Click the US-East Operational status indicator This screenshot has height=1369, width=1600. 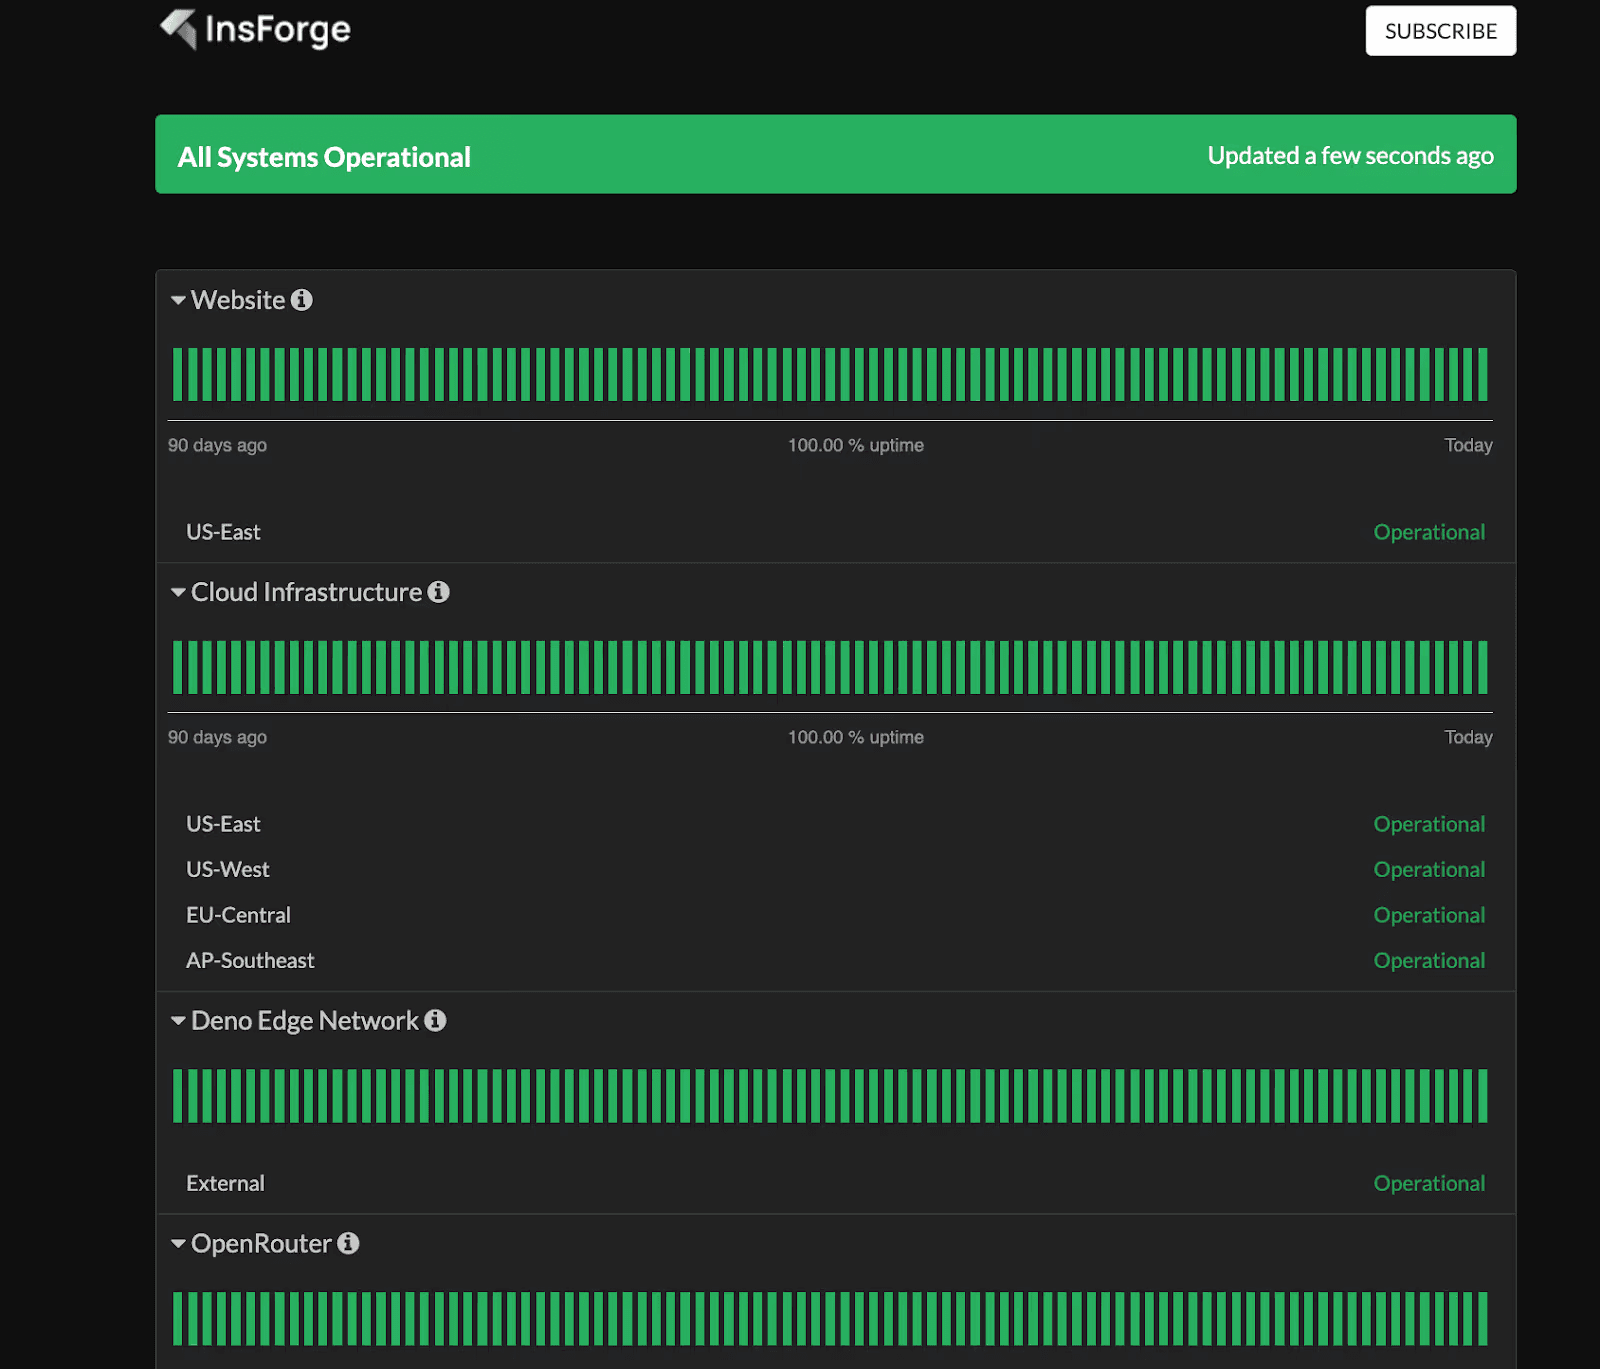pyautogui.click(x=1429, y=531)
